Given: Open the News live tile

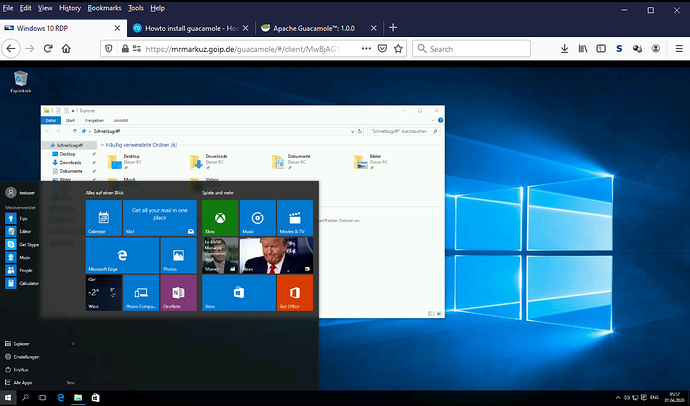Looking at the screenshot, I should point(276,256).
